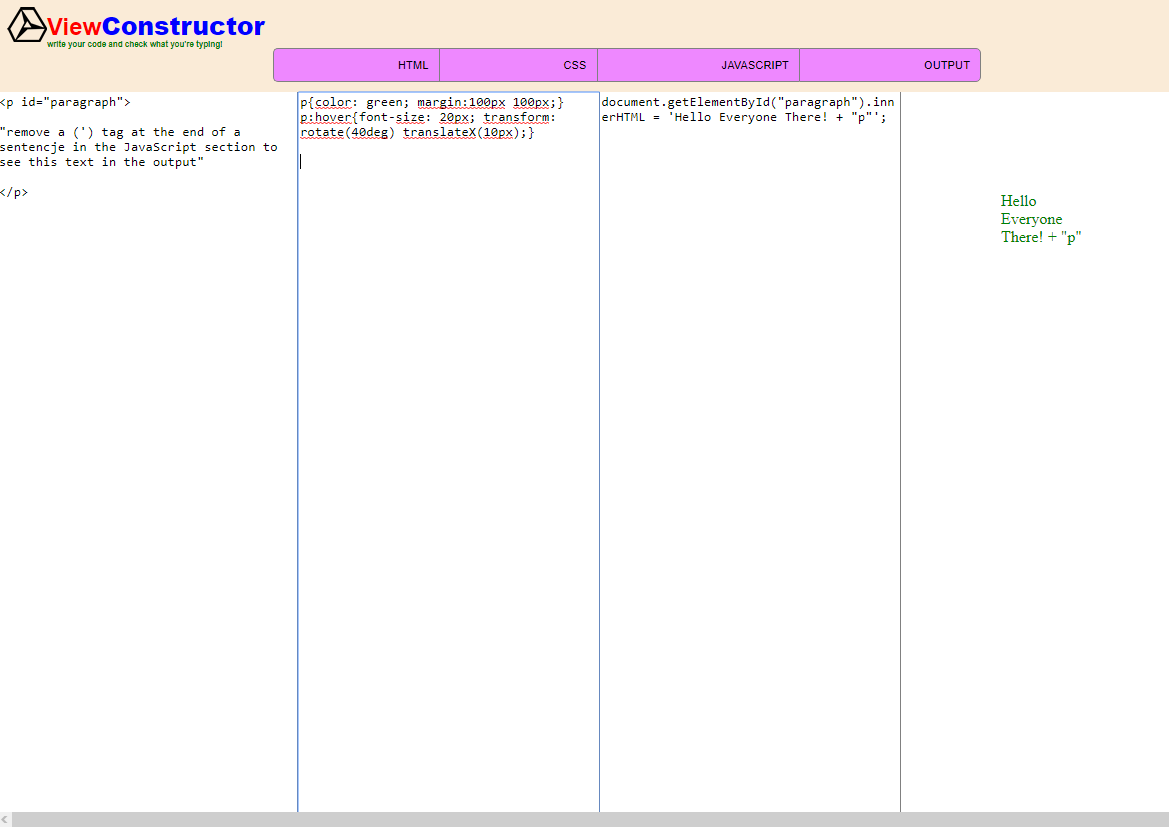The width and height of the screenshot is (1169, 827).
Task: Click 'document.getElementById' line in JavaScript
Action: pyautogui.click(x=748, y=102)
